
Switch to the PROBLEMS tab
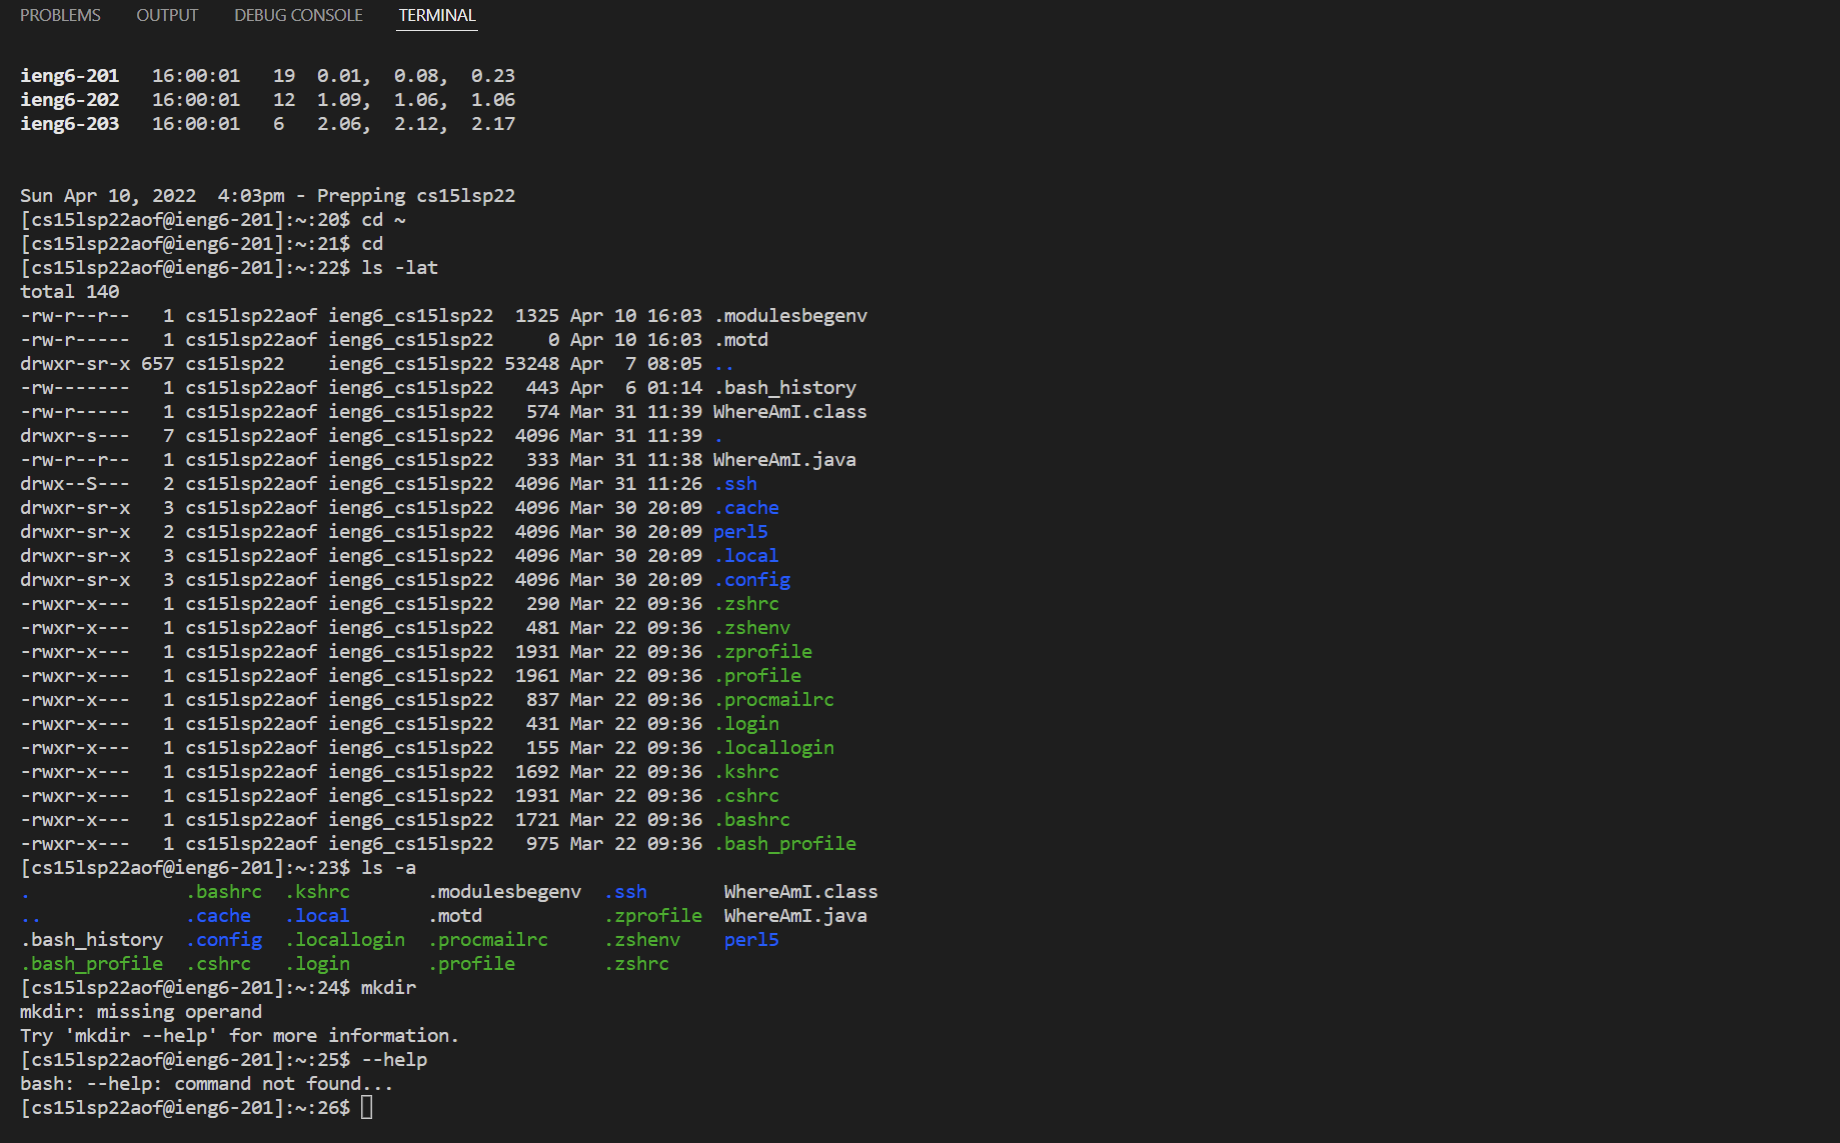(x=60, y=16)
